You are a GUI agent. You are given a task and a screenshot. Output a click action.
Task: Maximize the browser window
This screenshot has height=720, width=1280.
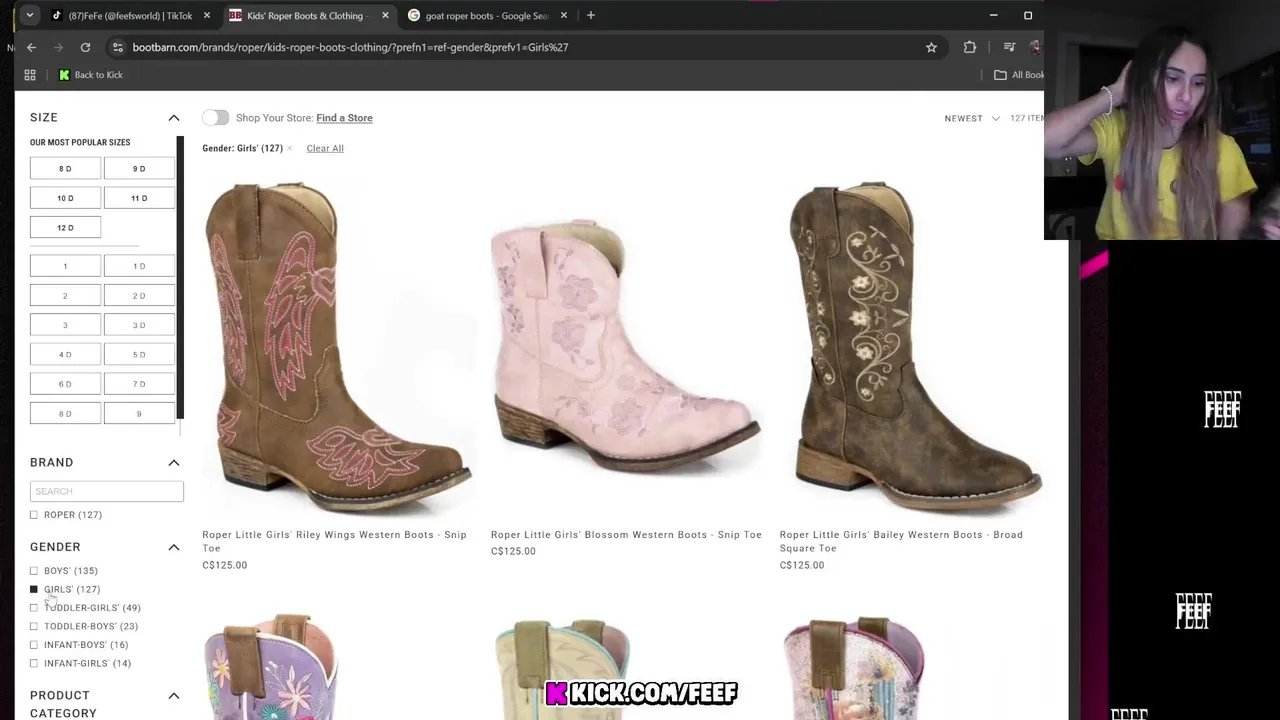(x=1028, y=15)
